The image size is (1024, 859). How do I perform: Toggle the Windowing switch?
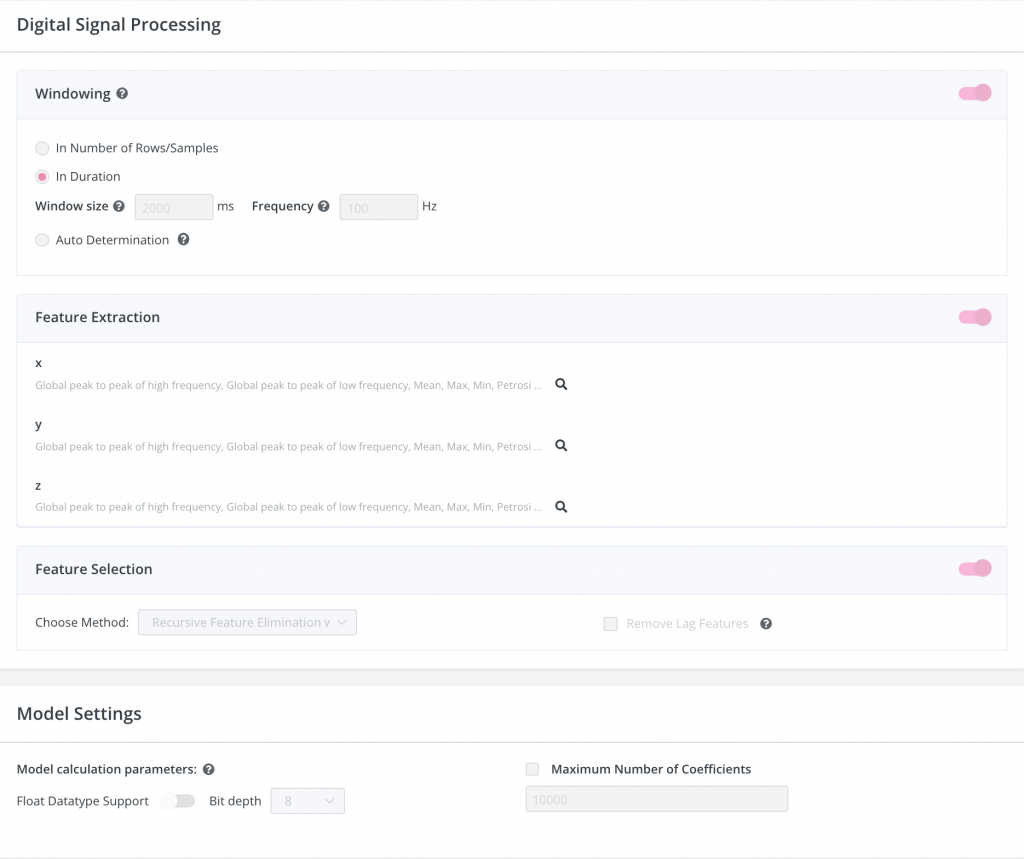point(975,93)
